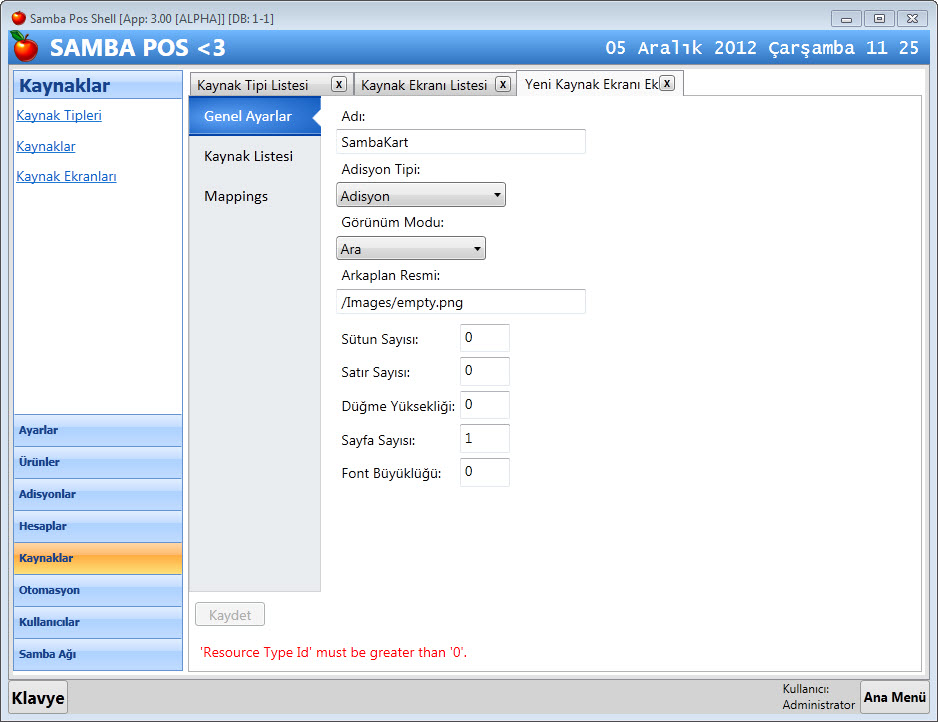Close the Kaynak Ekranı Listesi tab

coord(503,84)
